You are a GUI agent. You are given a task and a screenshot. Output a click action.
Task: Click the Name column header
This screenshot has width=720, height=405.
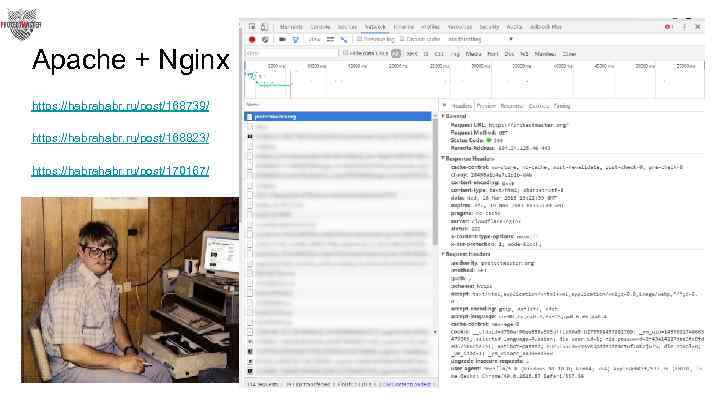point(253,105)
